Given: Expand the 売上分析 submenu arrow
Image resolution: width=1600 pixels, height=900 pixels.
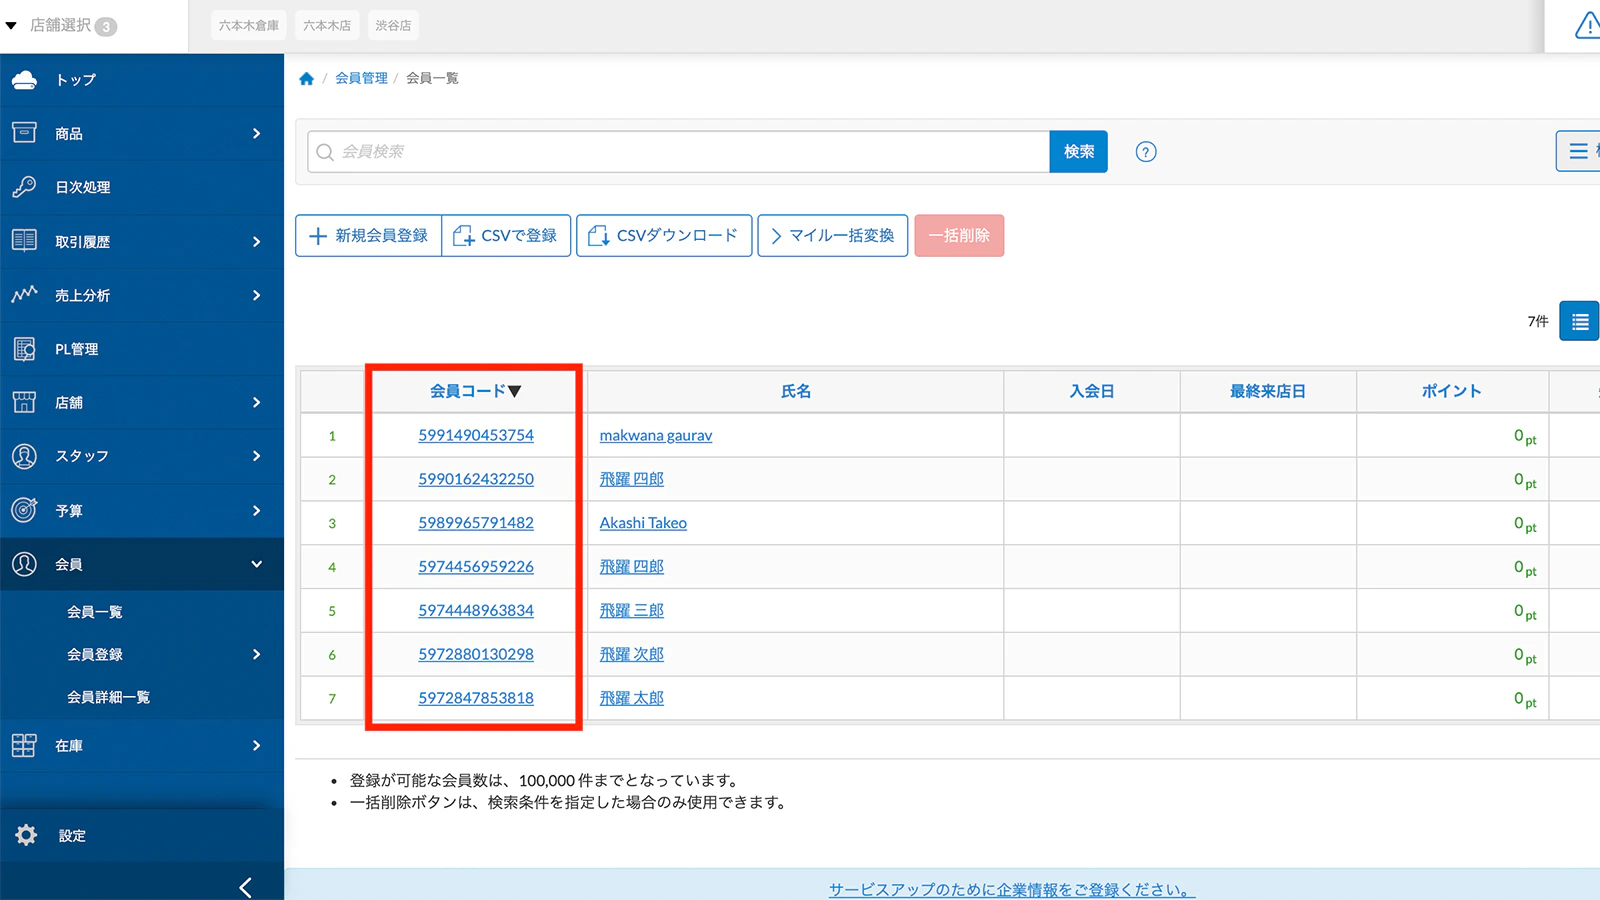Looking at the screenshot, I should tap(257, 295).
